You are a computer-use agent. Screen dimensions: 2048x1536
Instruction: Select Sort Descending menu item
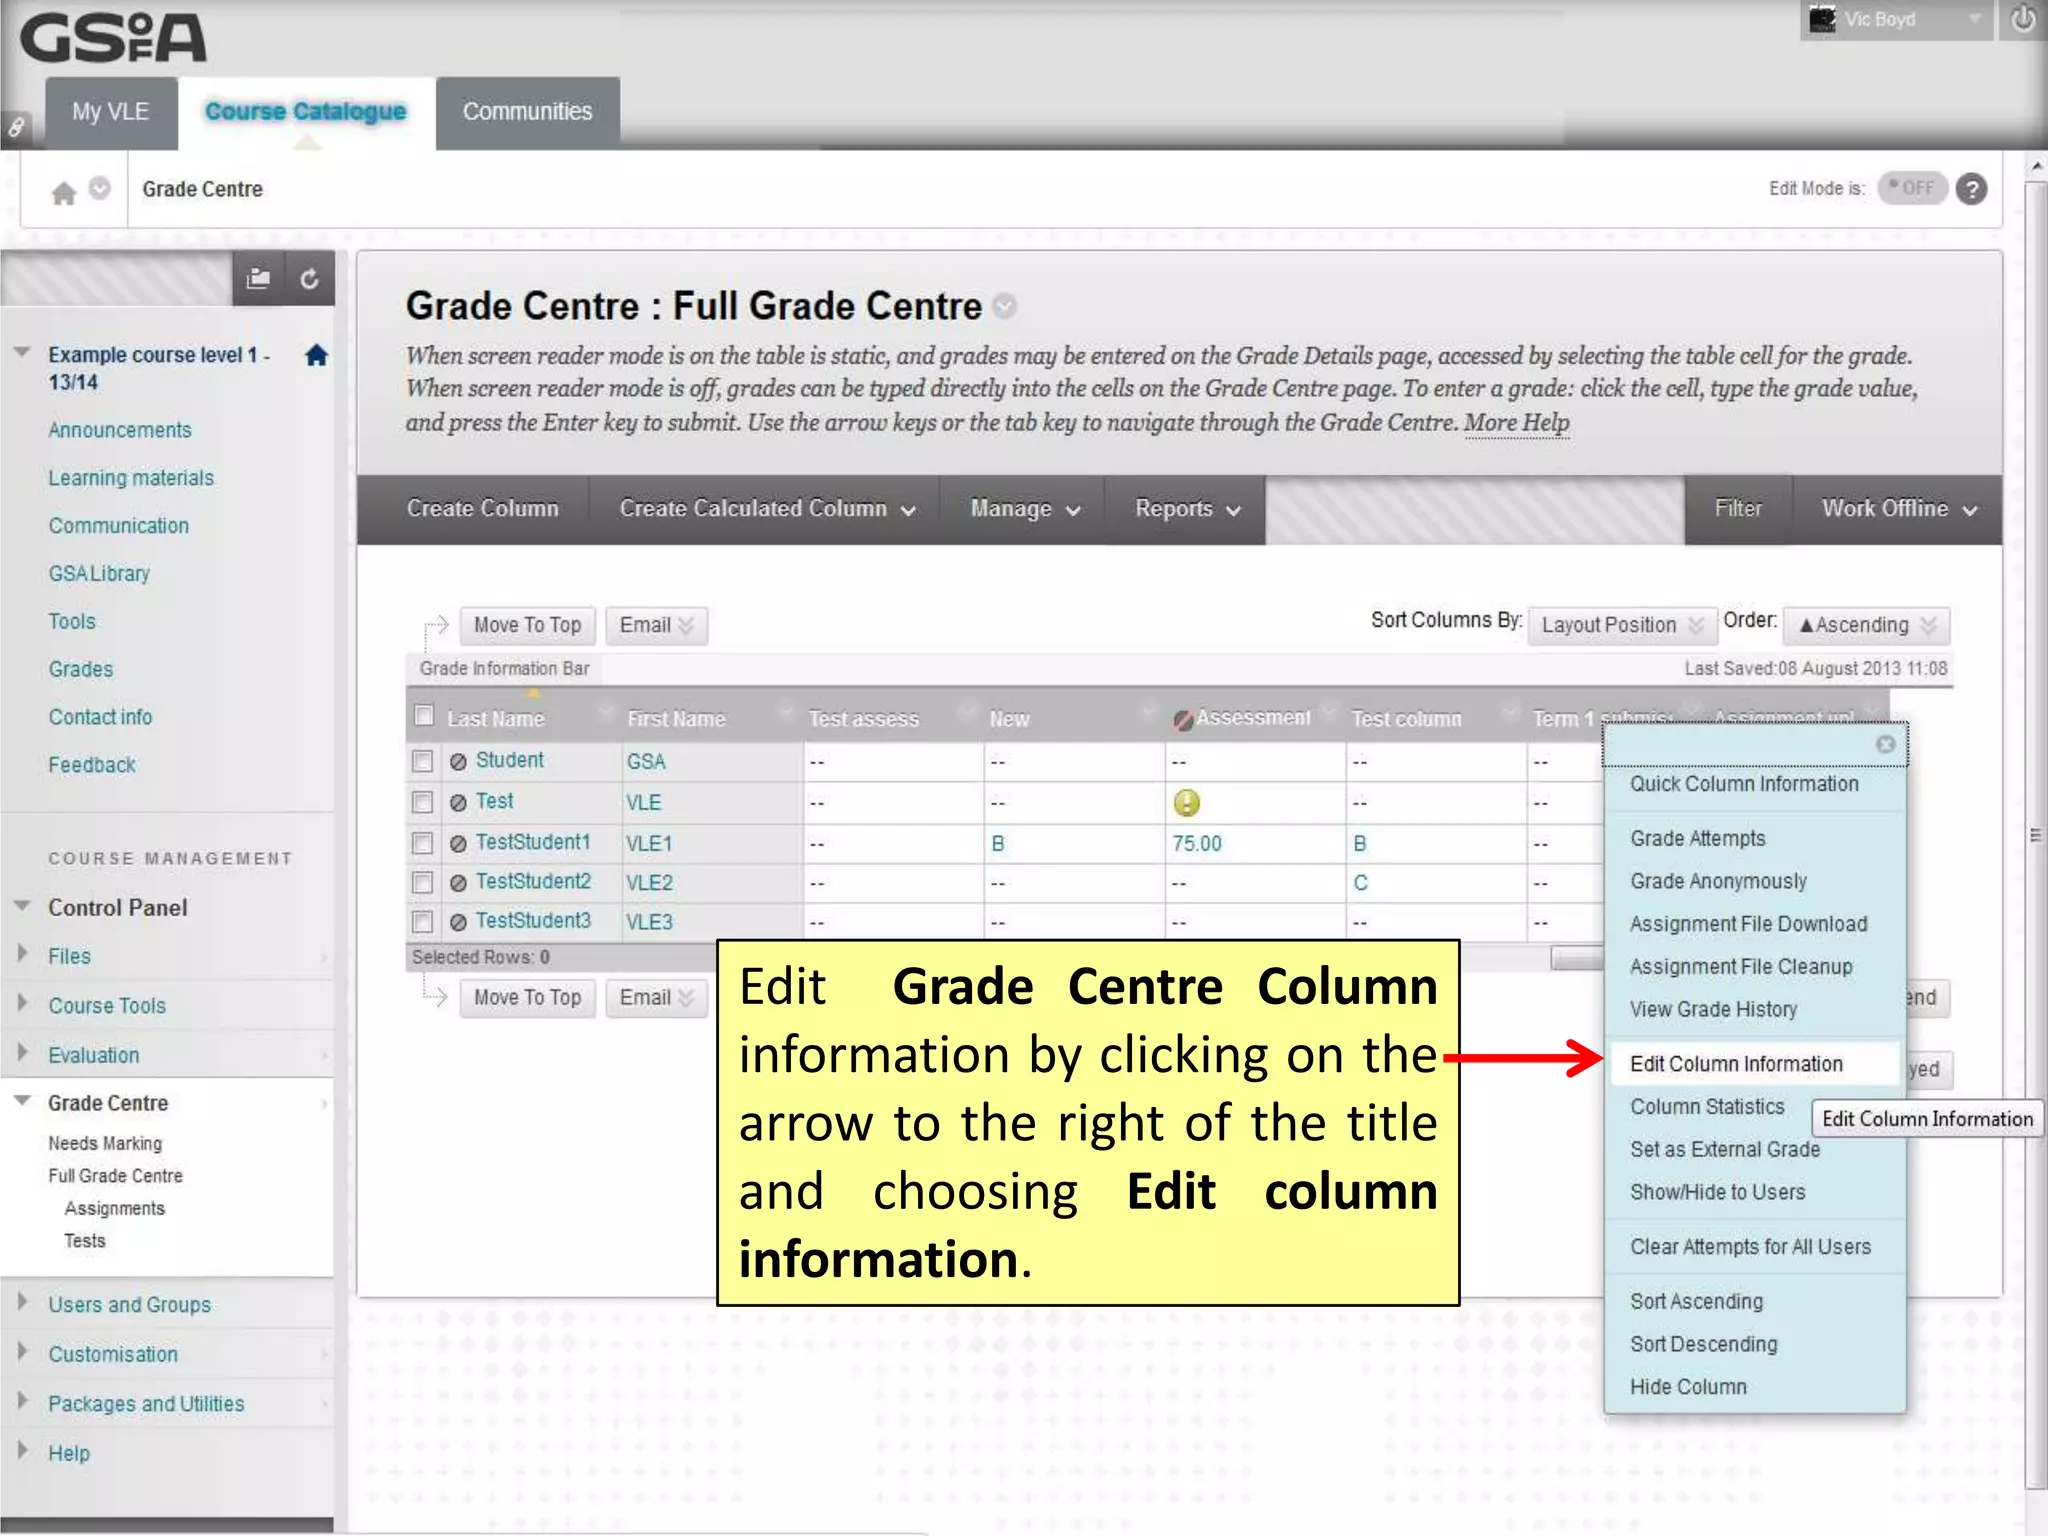(1704, 1344)
